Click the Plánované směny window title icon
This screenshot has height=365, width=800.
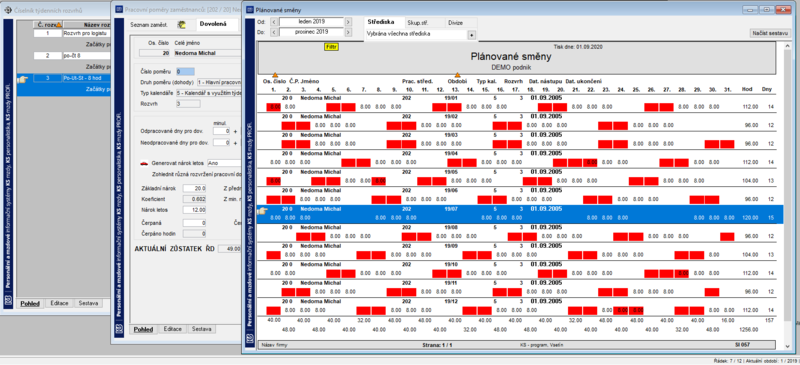click(x=250, y=10)
